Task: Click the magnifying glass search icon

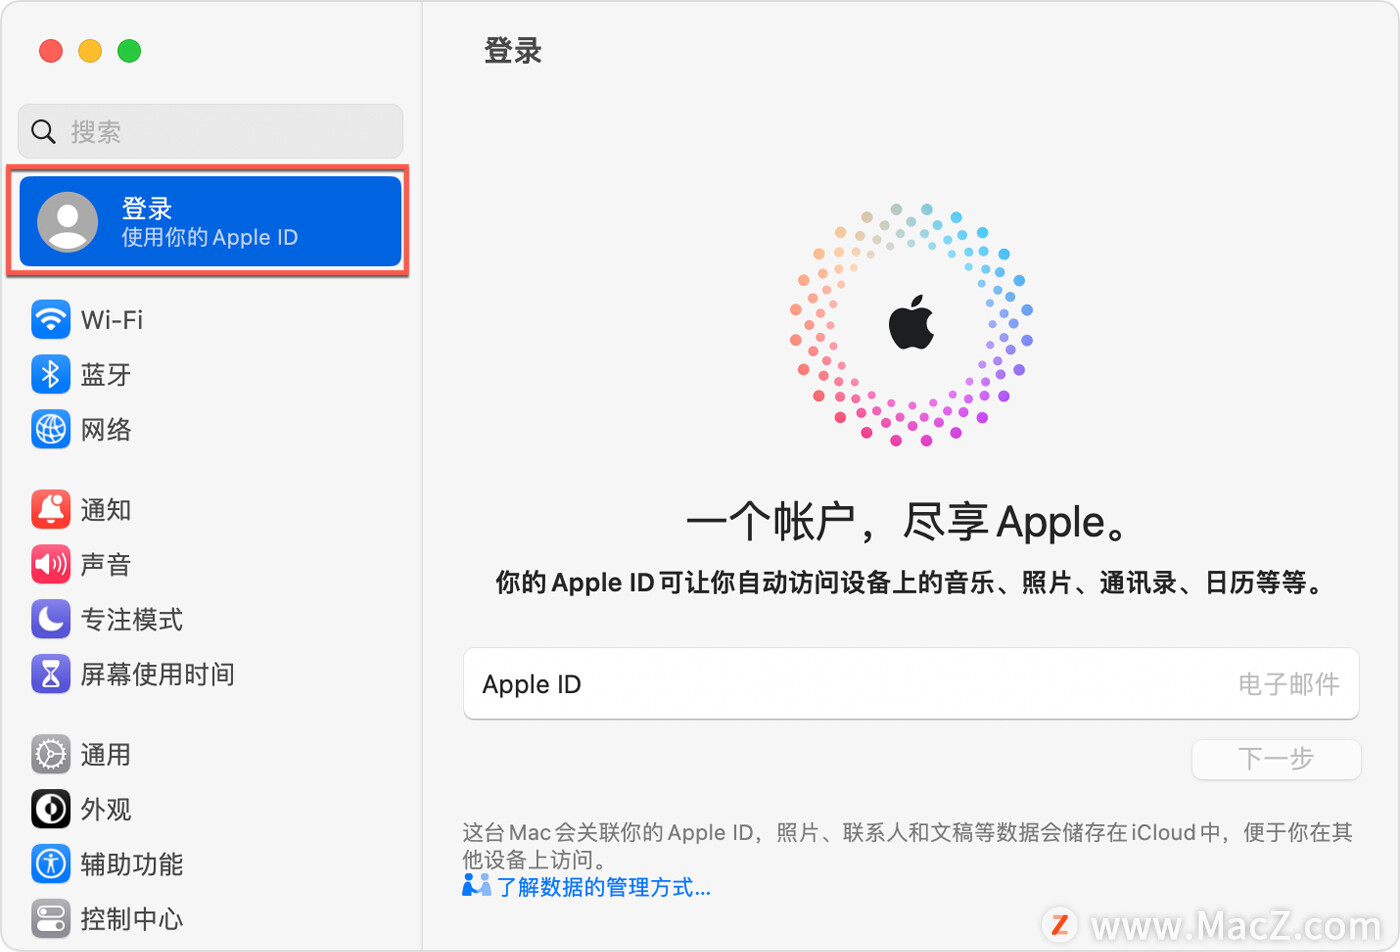Action: pyautogui.click(x=43, y=131)
